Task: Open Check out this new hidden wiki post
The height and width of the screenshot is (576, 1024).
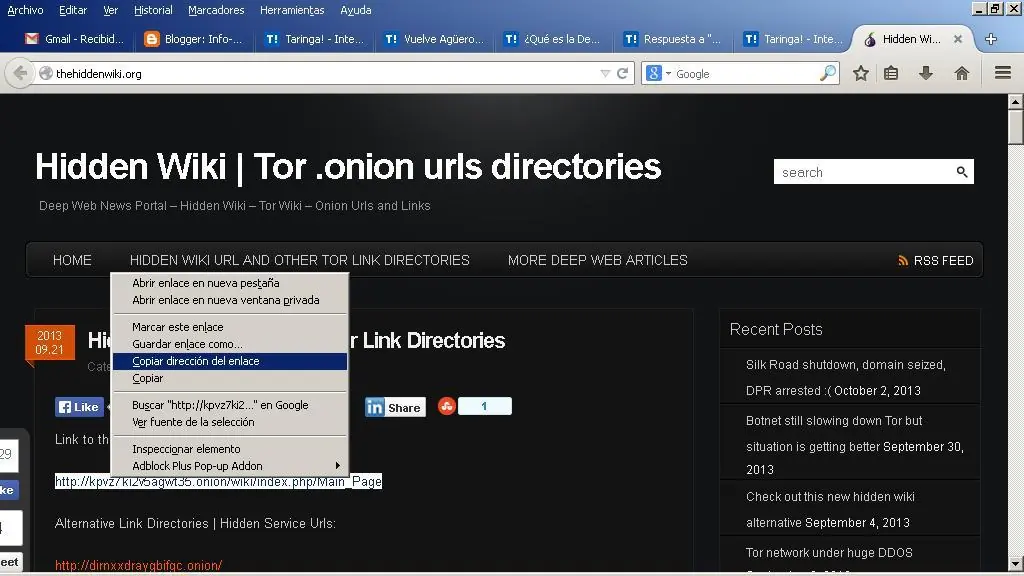Action: 830,509
